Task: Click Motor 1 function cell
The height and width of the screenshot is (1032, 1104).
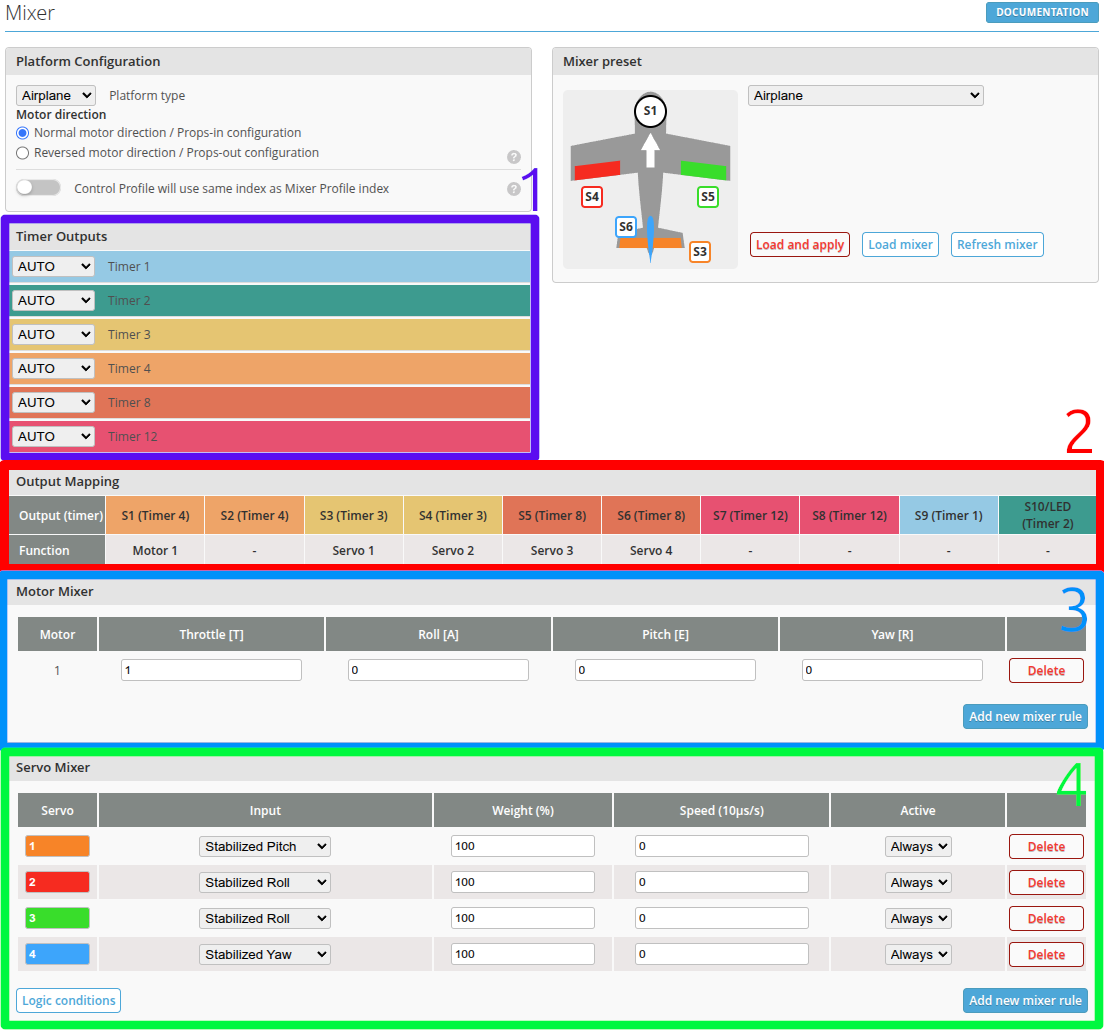Action: 156,550
